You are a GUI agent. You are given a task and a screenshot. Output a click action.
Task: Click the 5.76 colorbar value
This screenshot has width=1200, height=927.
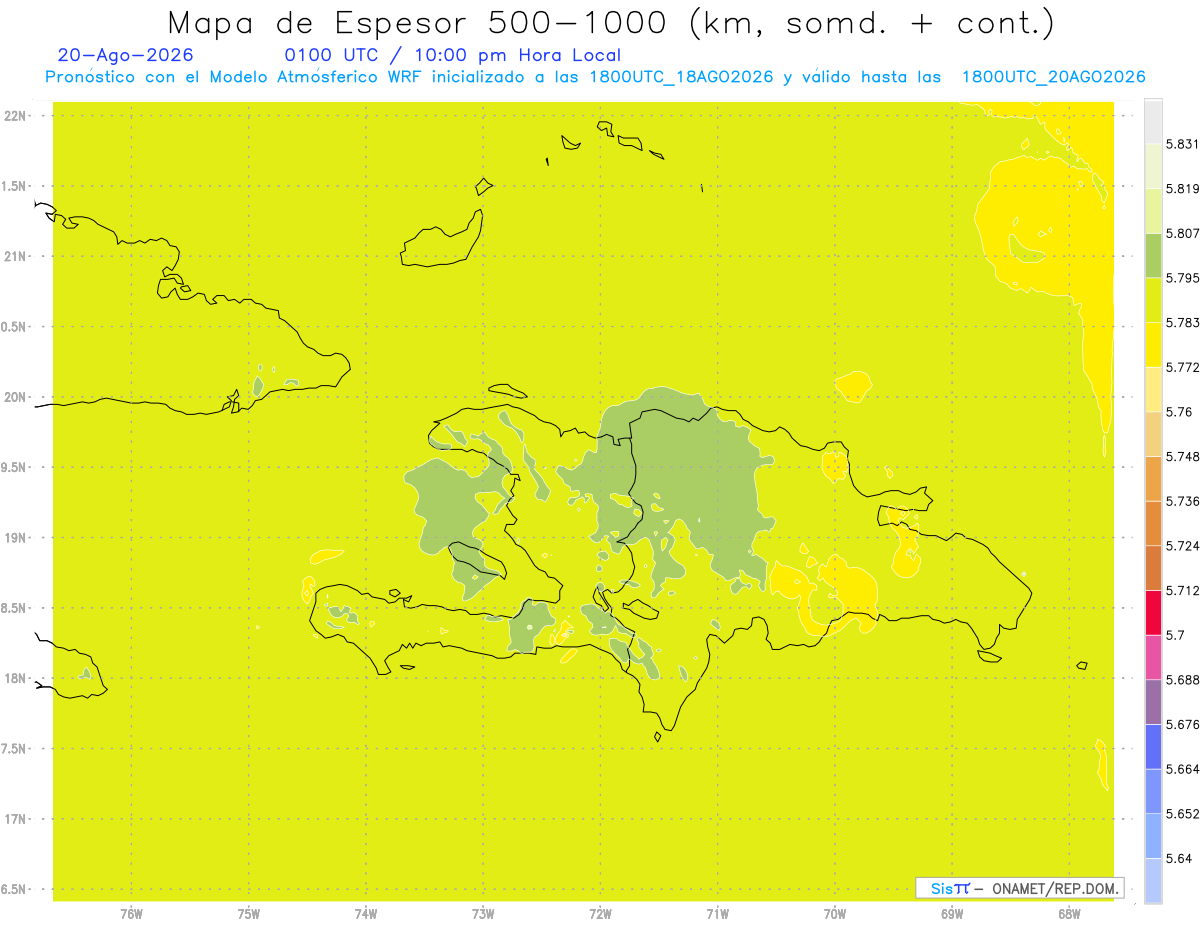1179,412
